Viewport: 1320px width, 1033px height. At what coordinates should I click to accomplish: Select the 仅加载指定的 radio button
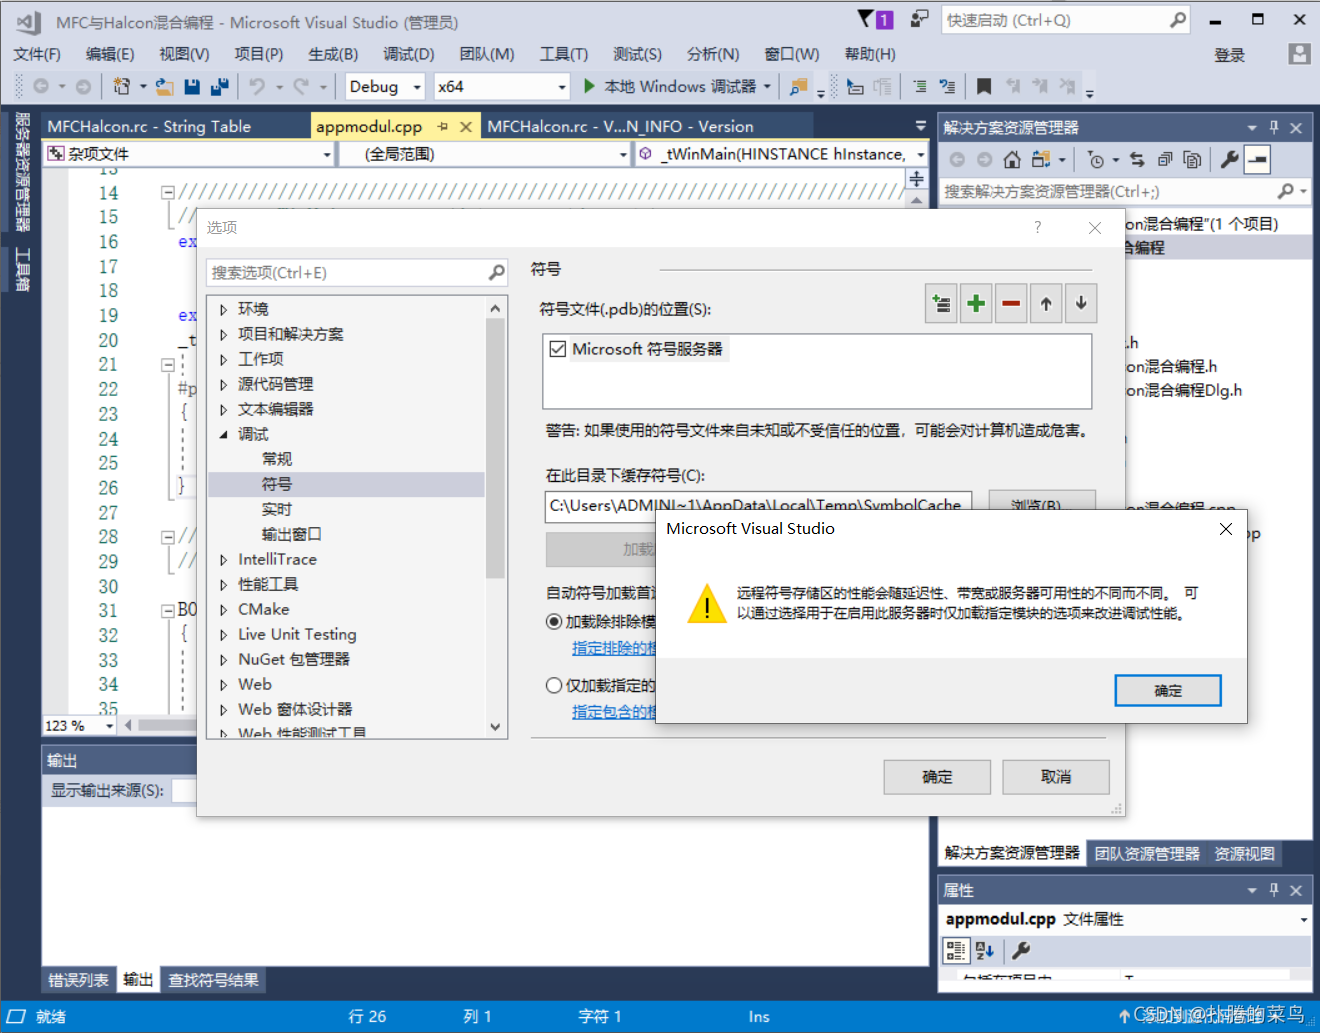[554, 685]
